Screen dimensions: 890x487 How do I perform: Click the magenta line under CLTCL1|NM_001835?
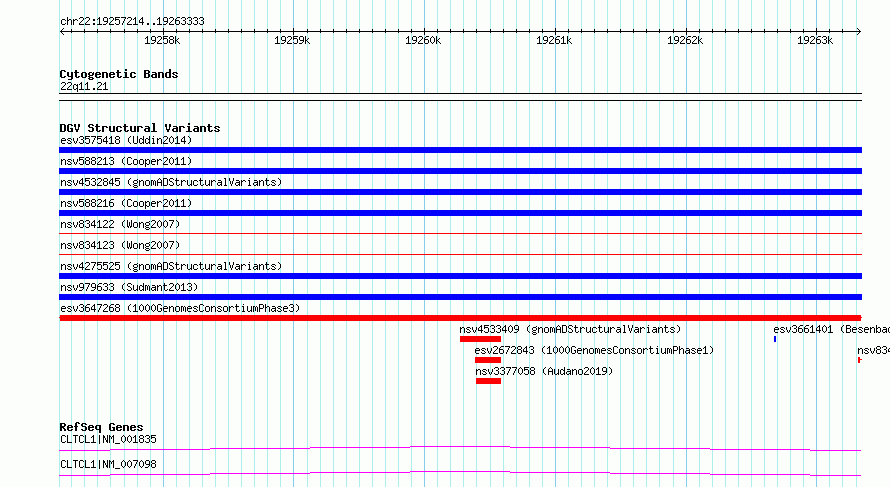click(x=460, y=448)
